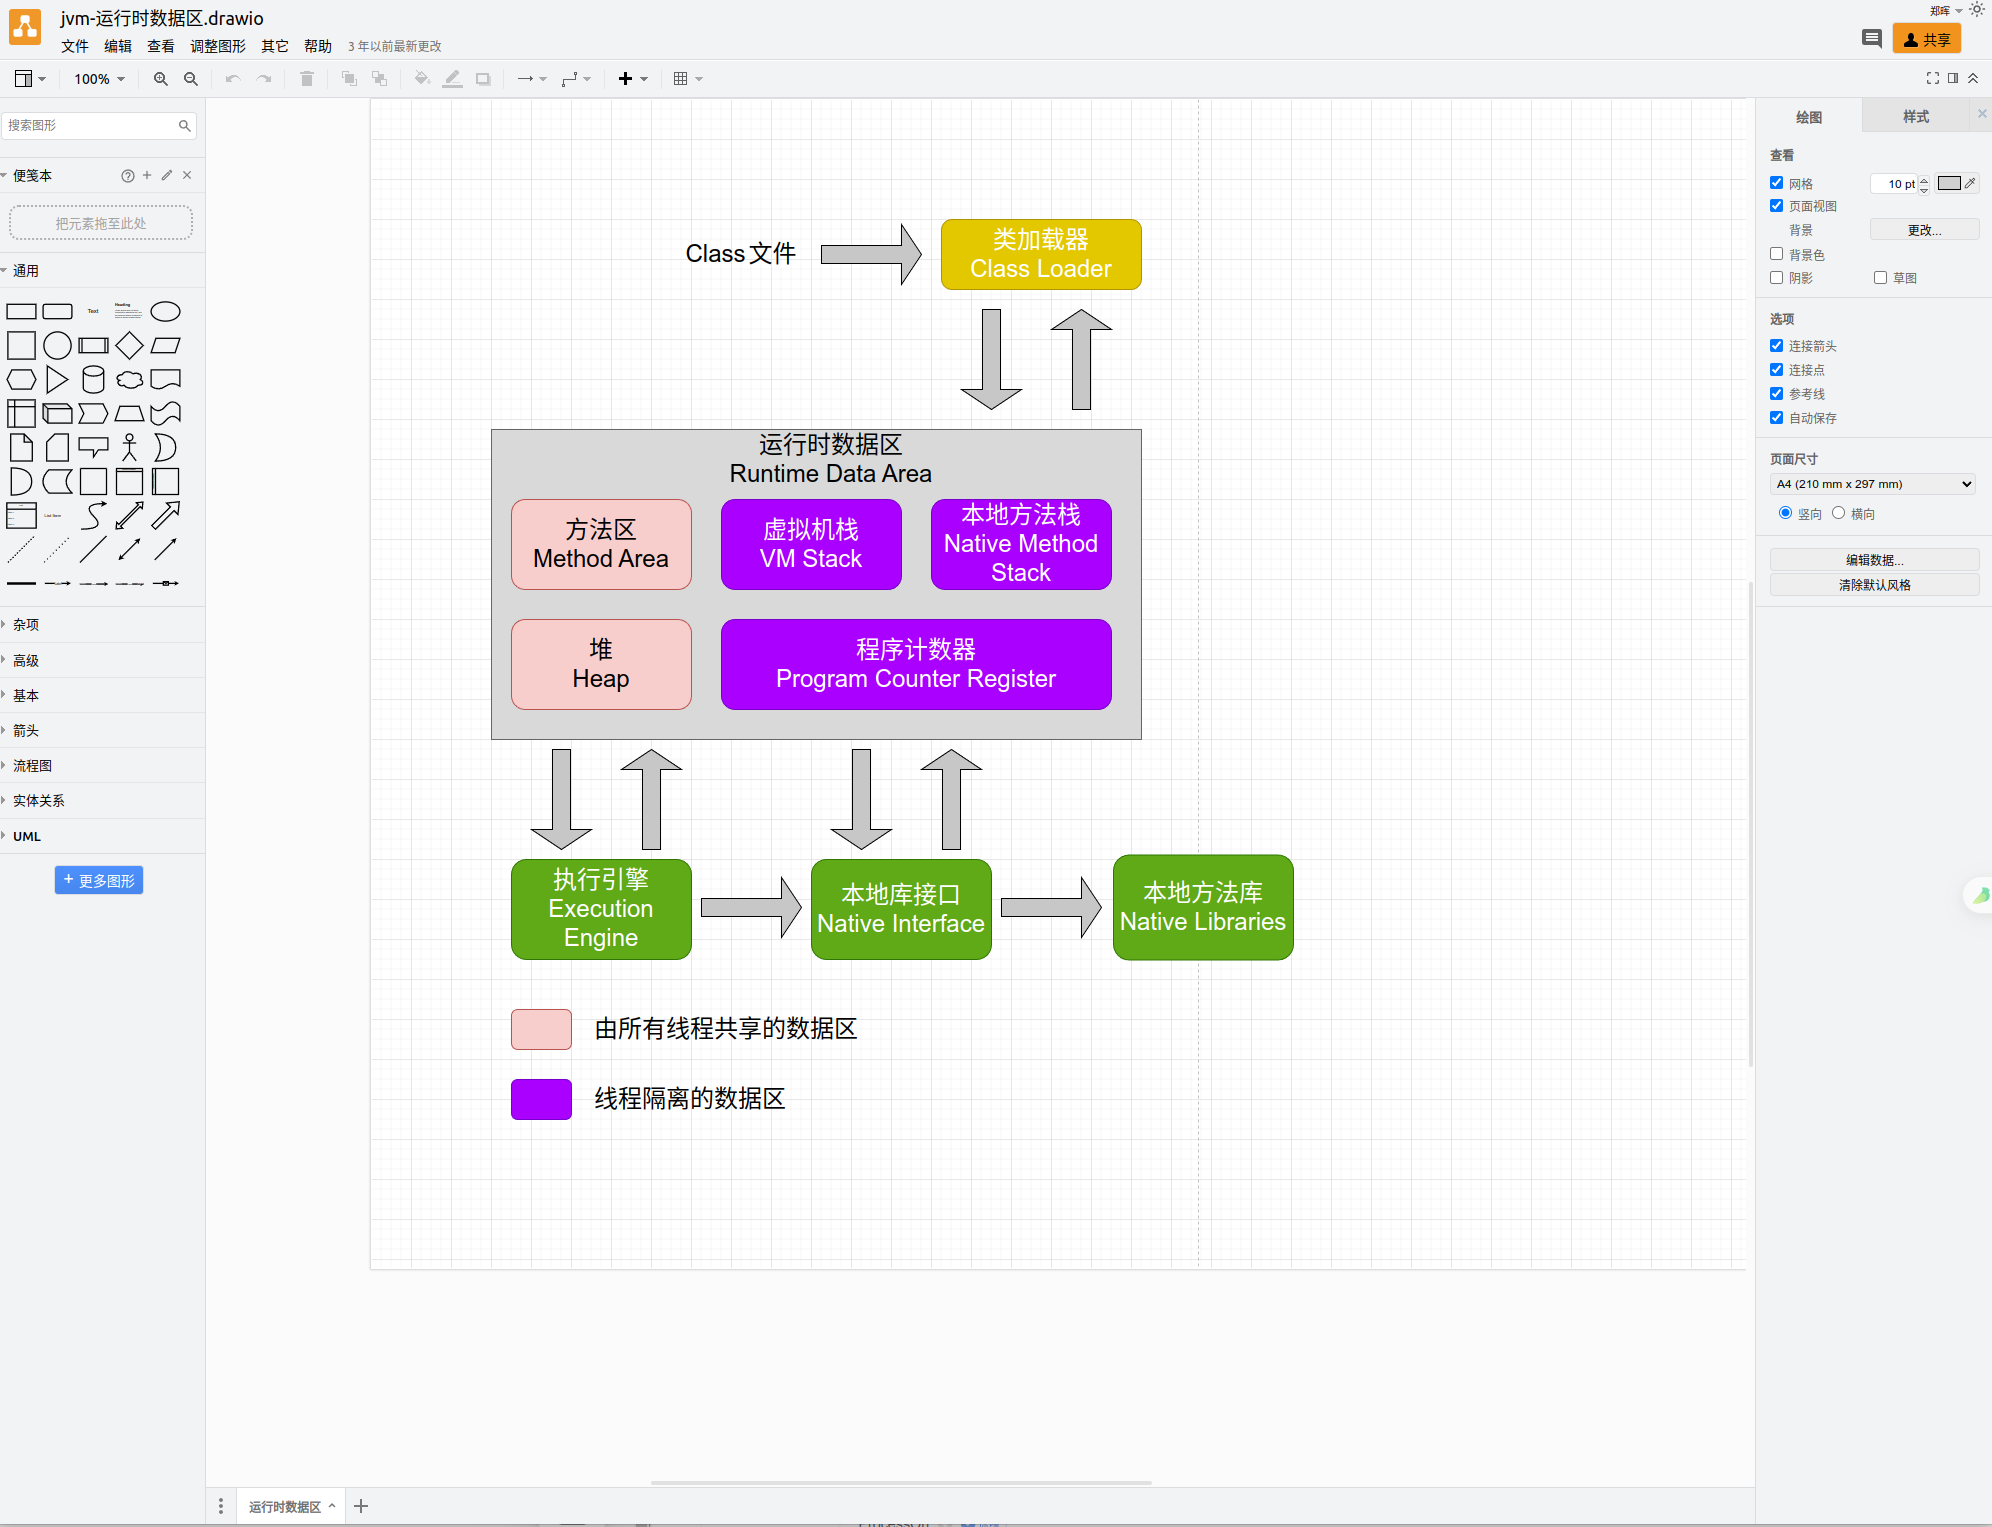Viewport: 1992px width, 1527px height.
Task: Click the fullscreen toggle icon
Action: pos(1932,78)
